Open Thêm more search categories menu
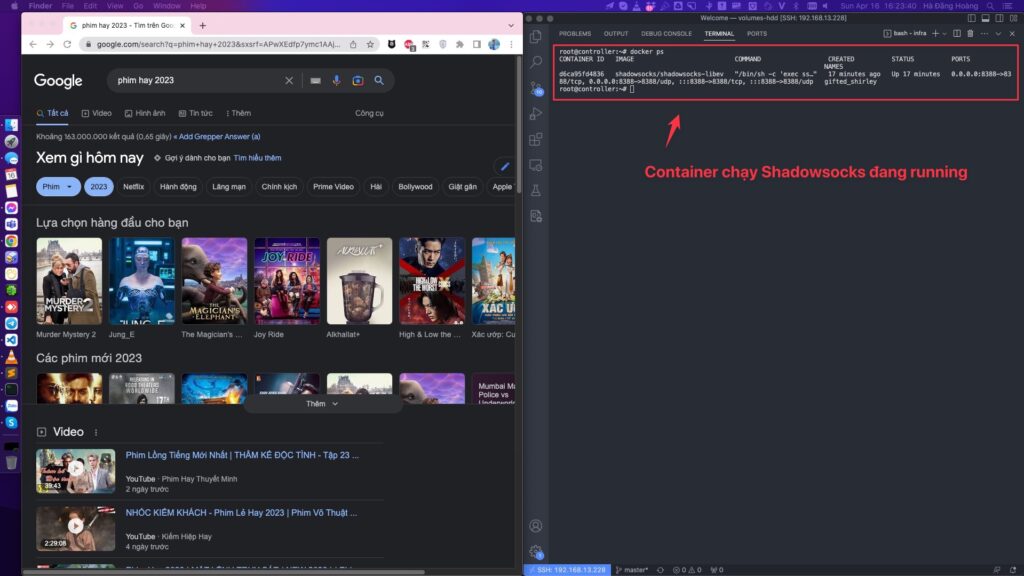Viewport: 1024px width, 576px height. (x=238, y=113)
